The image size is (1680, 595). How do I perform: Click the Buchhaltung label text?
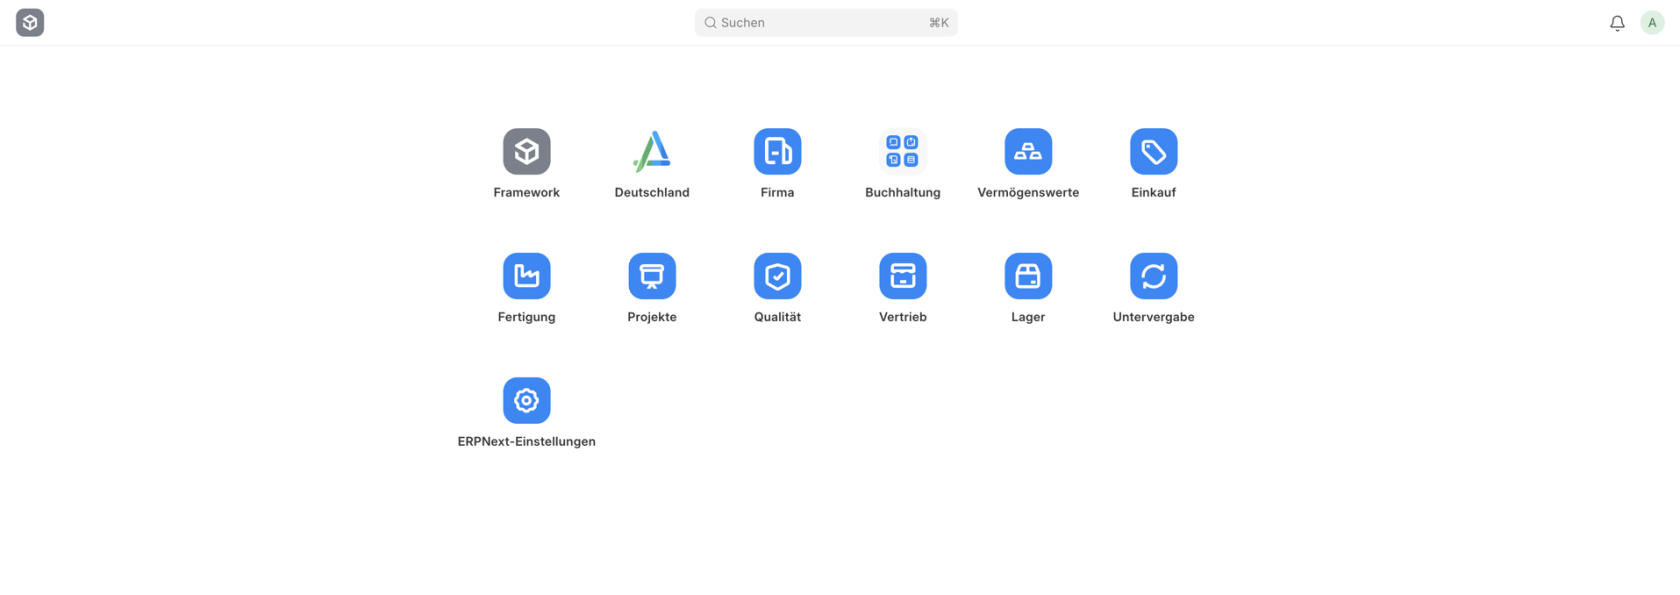pos(903,193)
